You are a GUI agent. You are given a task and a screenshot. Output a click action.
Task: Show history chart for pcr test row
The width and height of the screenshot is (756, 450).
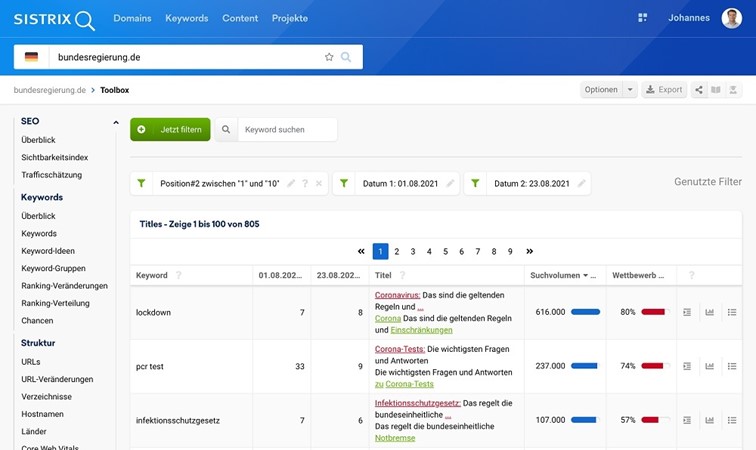[x=709, y=367]
